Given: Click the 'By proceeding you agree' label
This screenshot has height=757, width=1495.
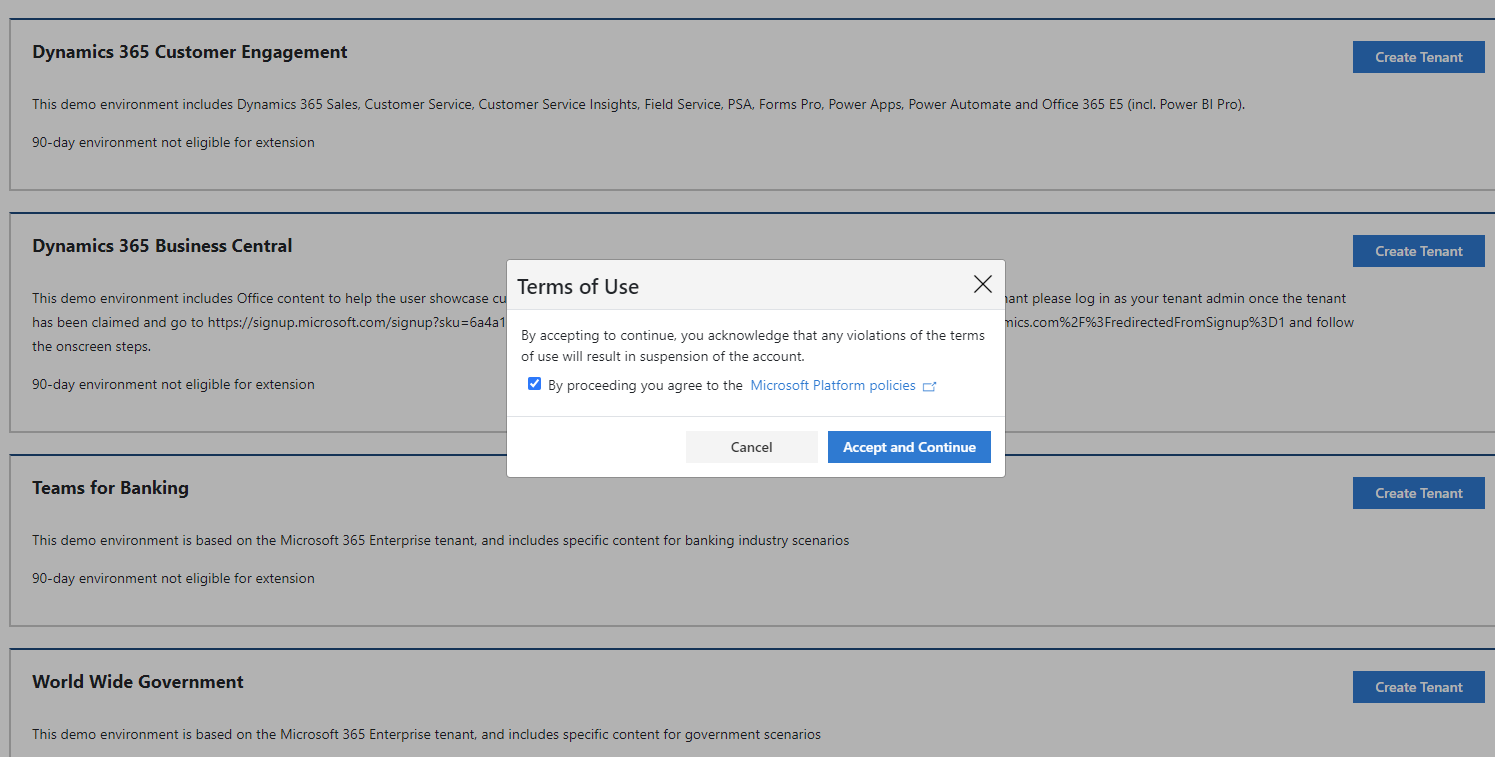Looking at the screenshot, I should [645, 386].
